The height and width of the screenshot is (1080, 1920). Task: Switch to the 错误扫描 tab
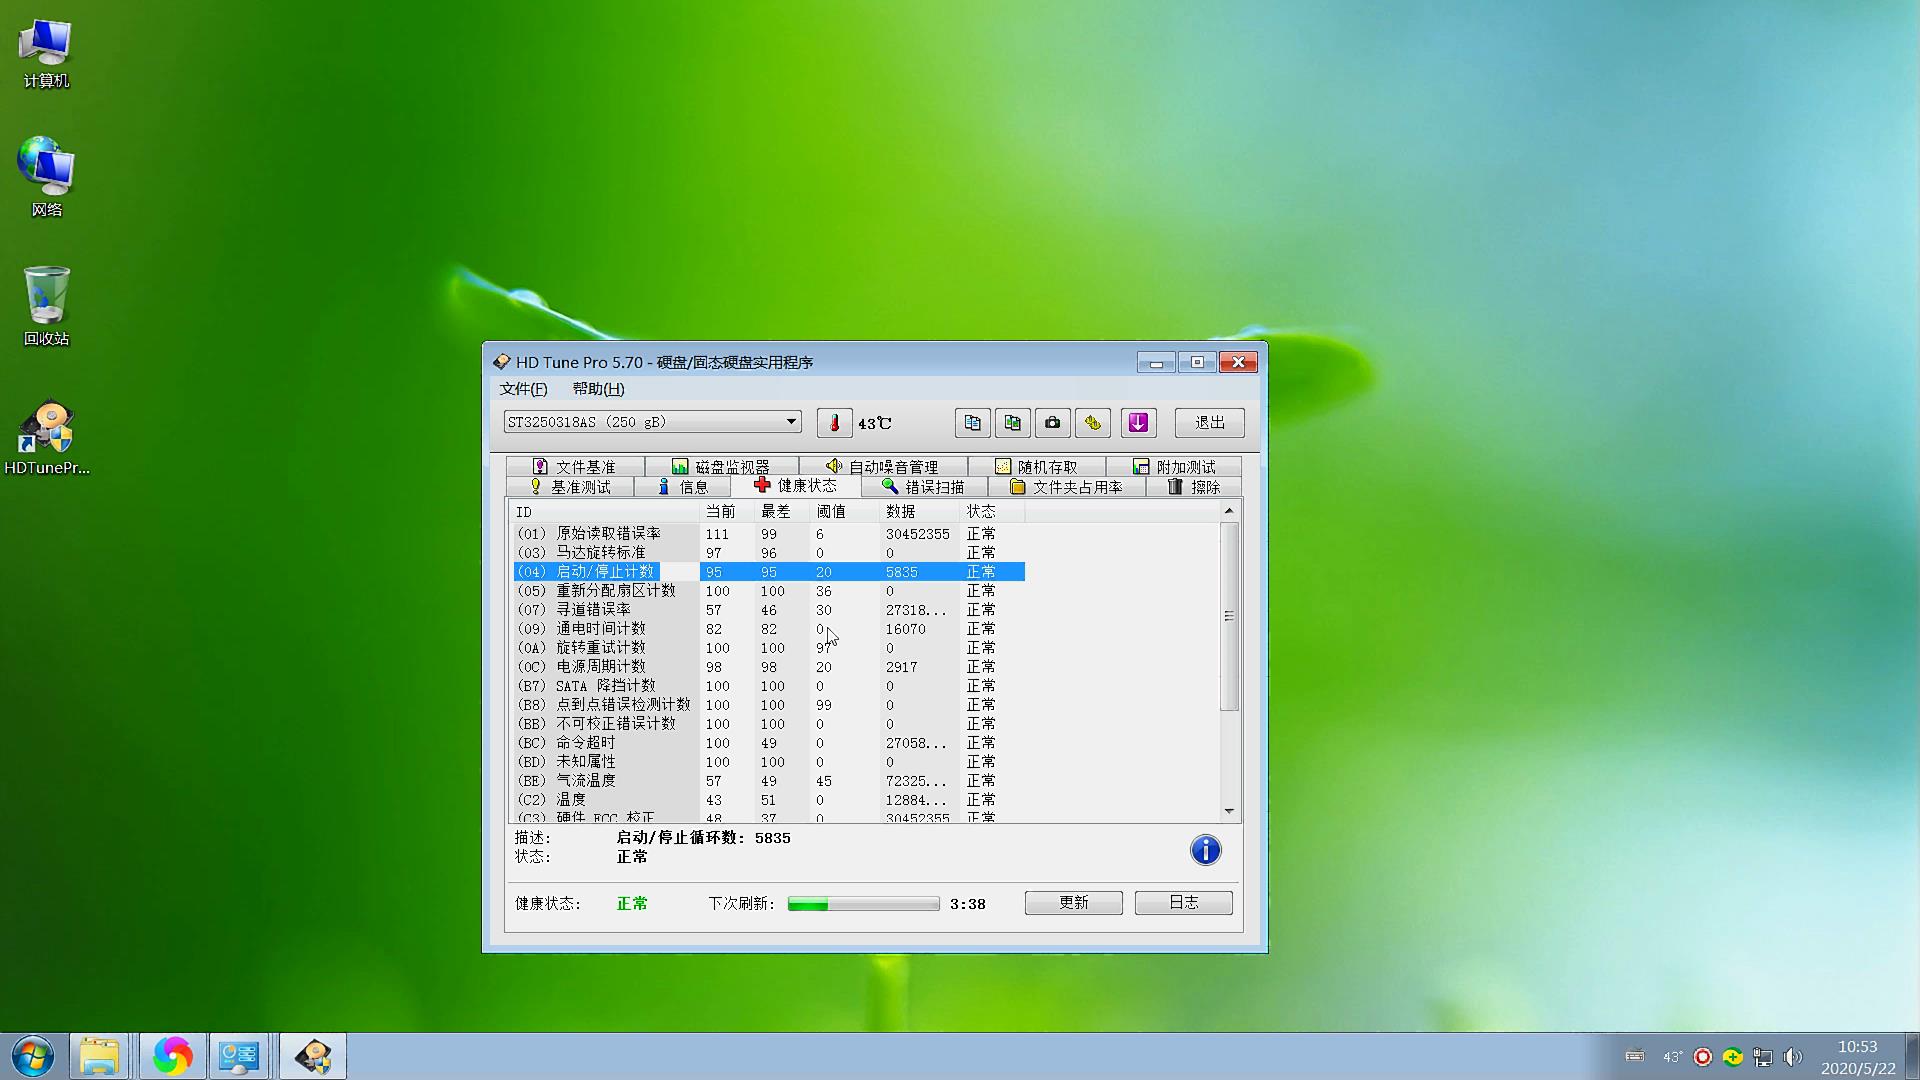(924, 487)
